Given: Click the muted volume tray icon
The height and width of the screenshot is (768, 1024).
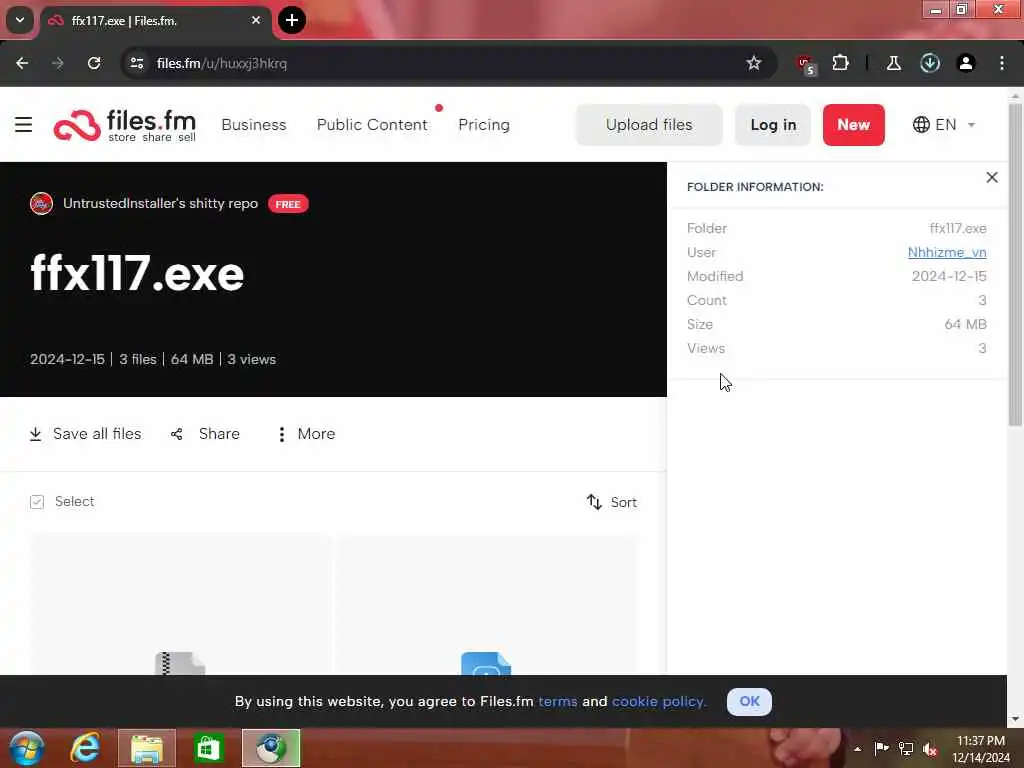Looking at the screenshot, I should coord(929,748).
